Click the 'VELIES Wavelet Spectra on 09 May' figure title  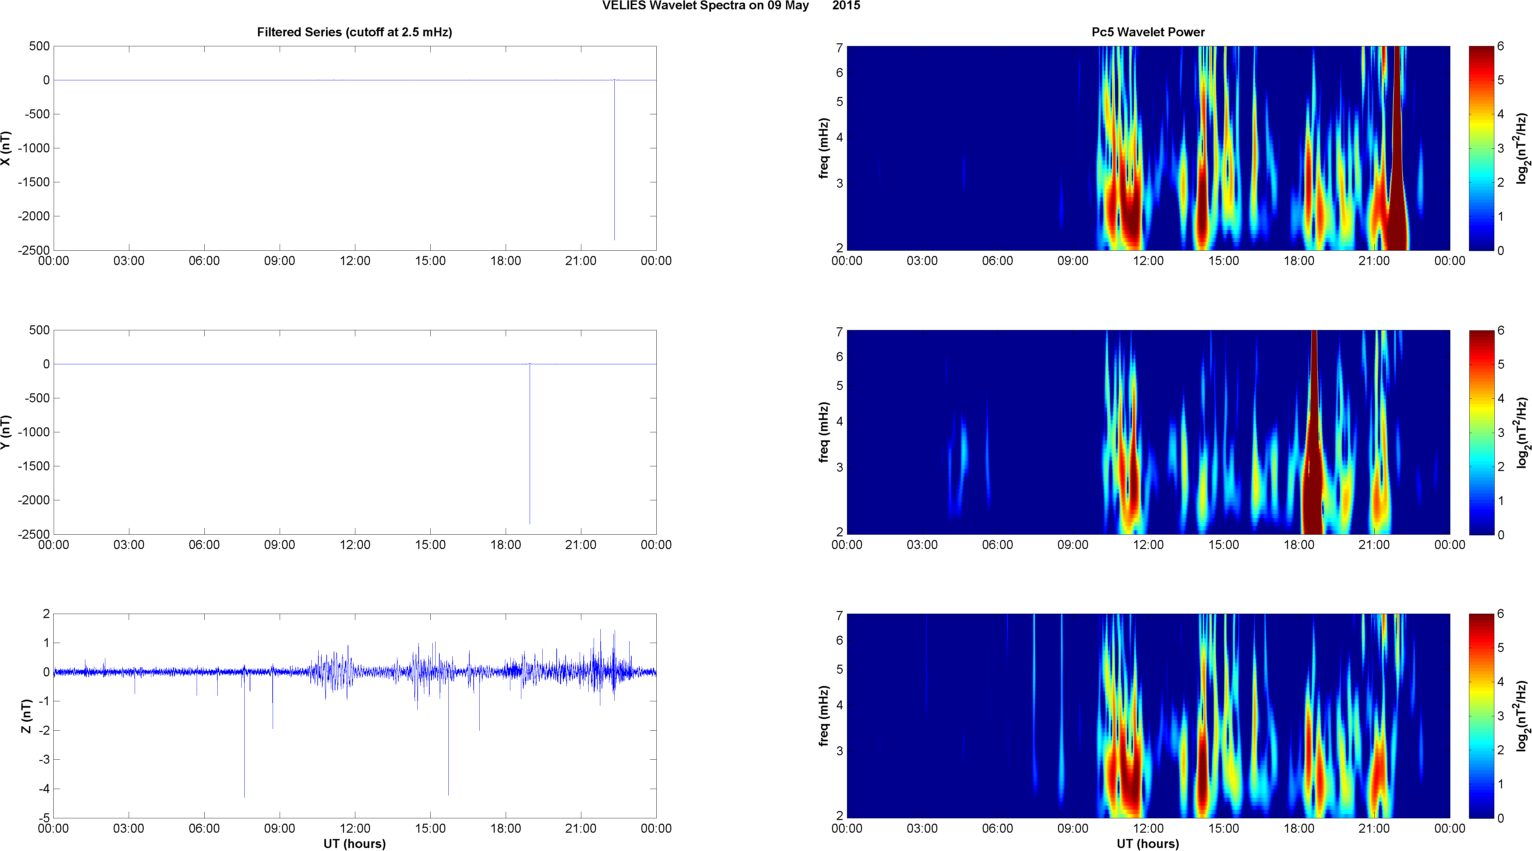click(x=705, y=6)
